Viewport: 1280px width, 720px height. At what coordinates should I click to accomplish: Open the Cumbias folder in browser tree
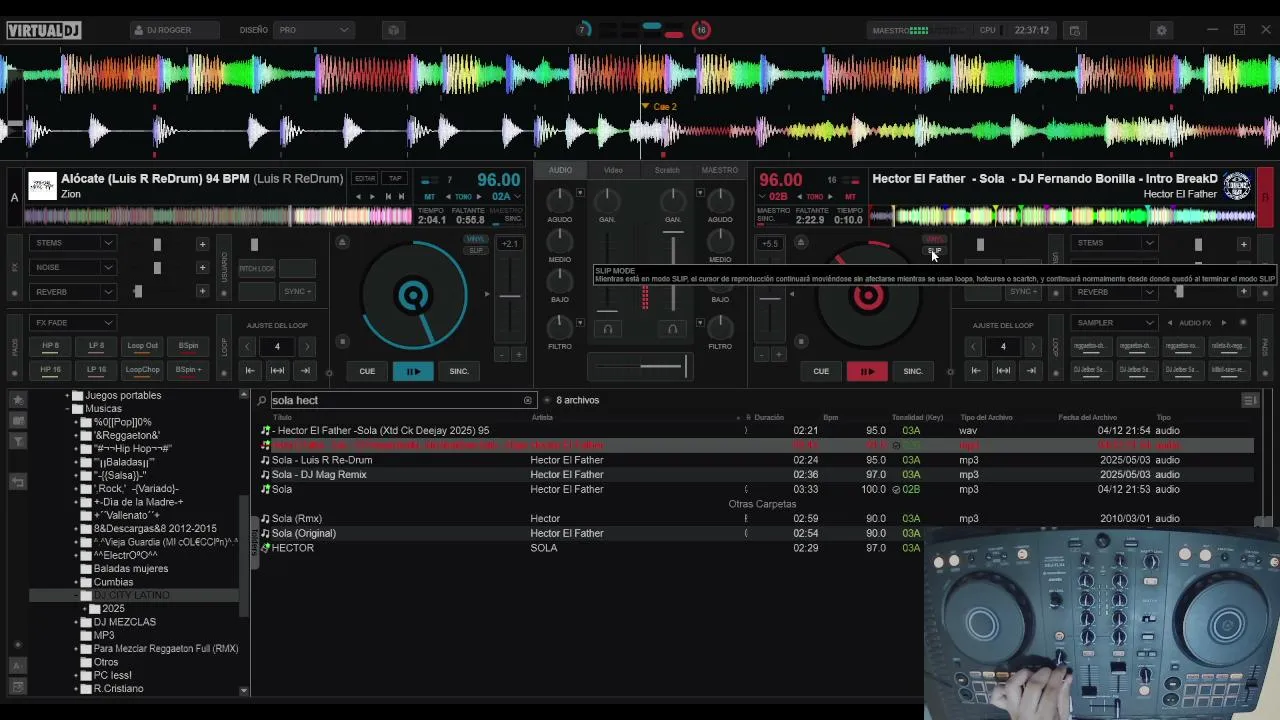[113, 582]
